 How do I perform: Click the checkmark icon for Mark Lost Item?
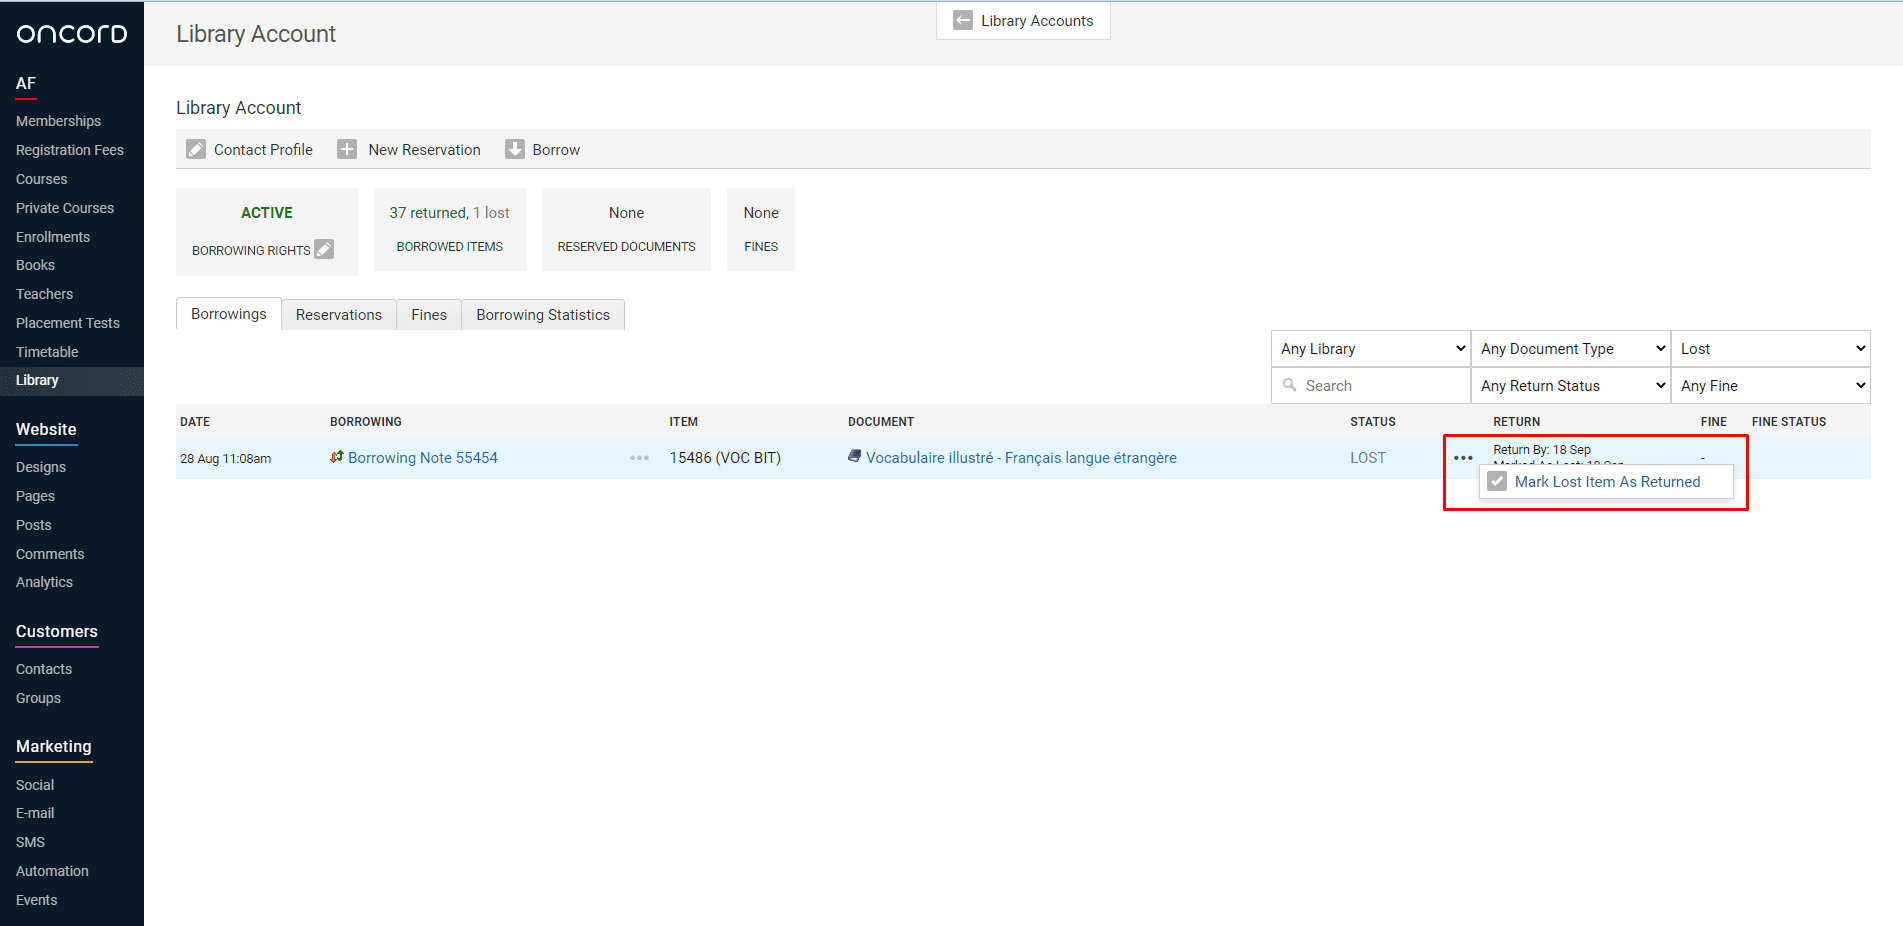pyautogui.click(x=1497, y=482)
